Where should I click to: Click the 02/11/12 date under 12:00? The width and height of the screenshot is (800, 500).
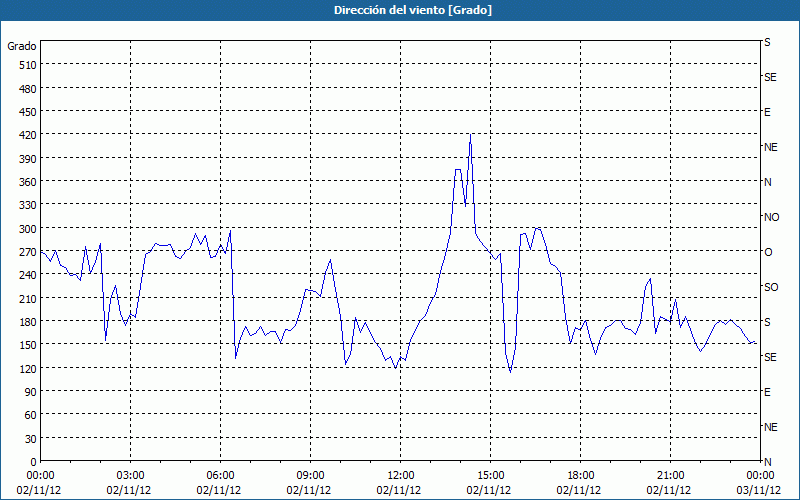pos(399,490)
